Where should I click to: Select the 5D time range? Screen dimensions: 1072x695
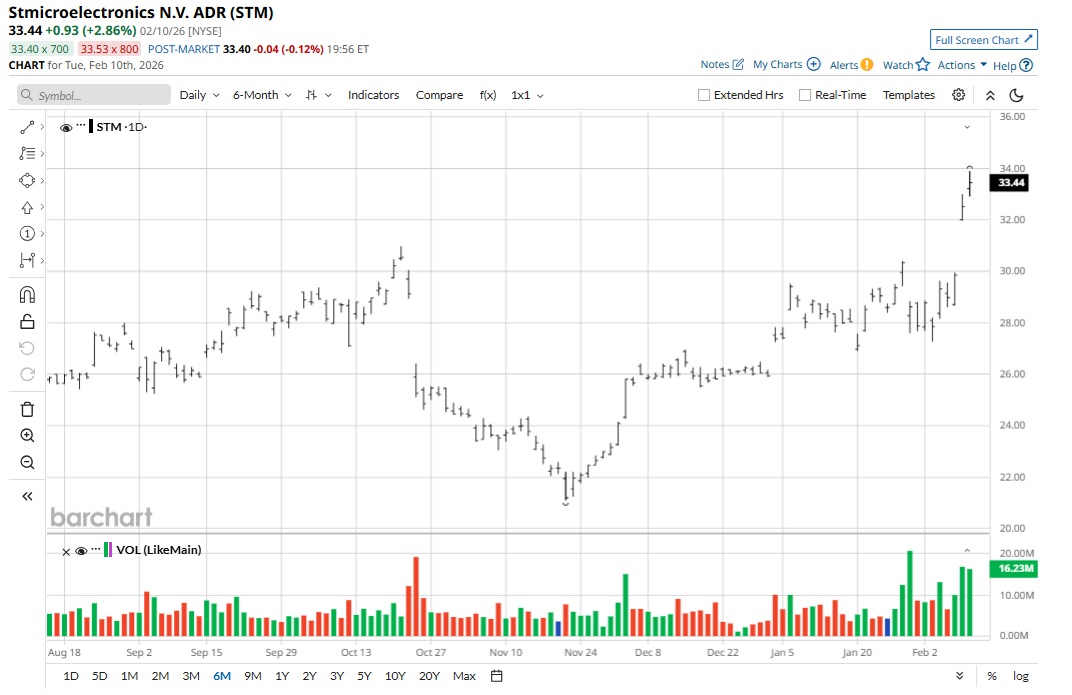point(100,676)
